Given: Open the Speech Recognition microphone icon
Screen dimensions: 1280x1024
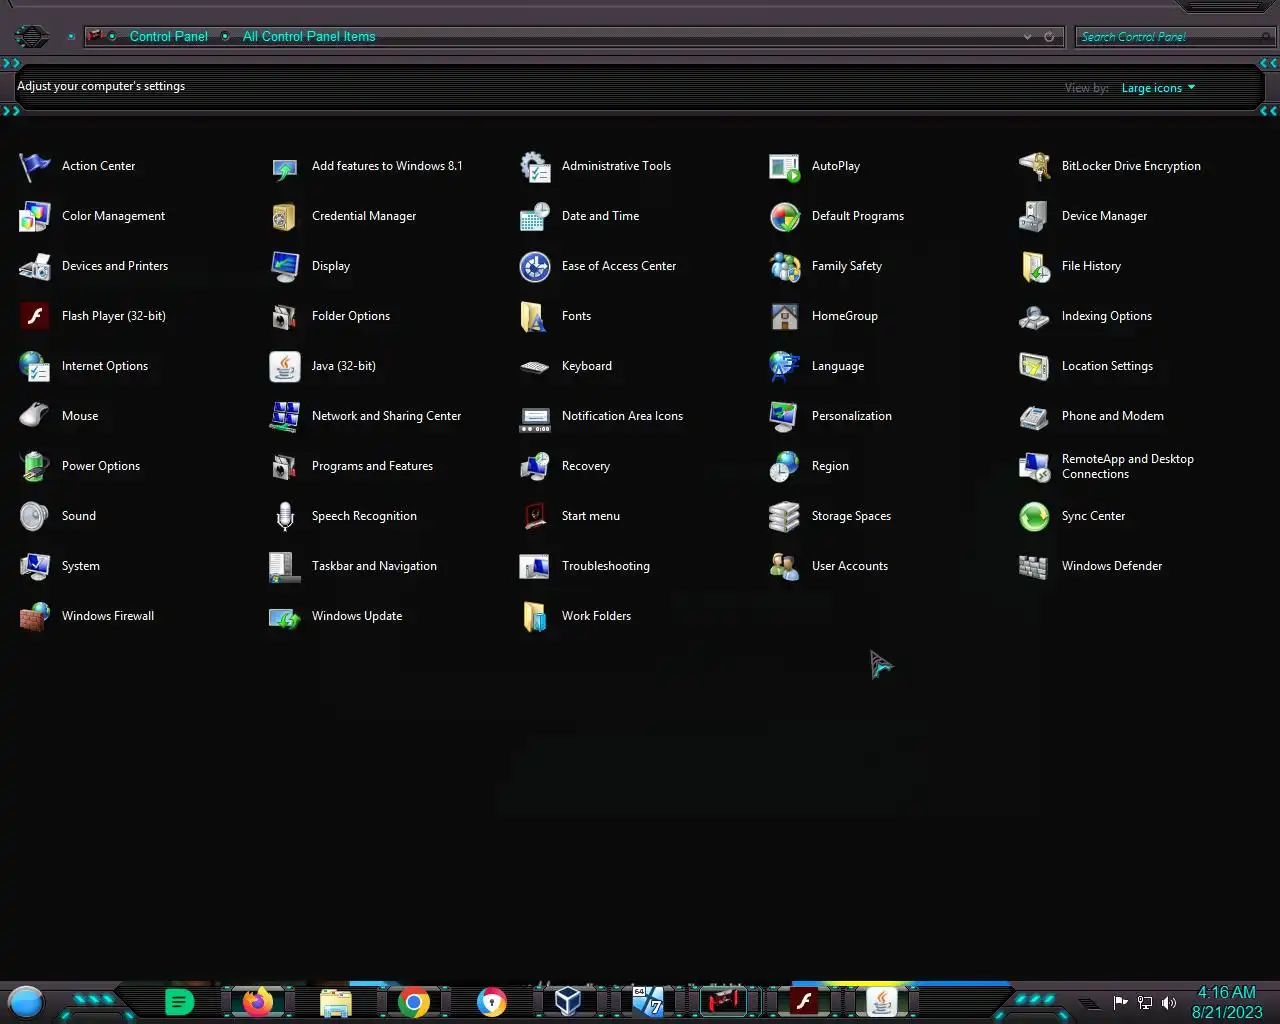Looking at the screenshot, I should point(285,516).
